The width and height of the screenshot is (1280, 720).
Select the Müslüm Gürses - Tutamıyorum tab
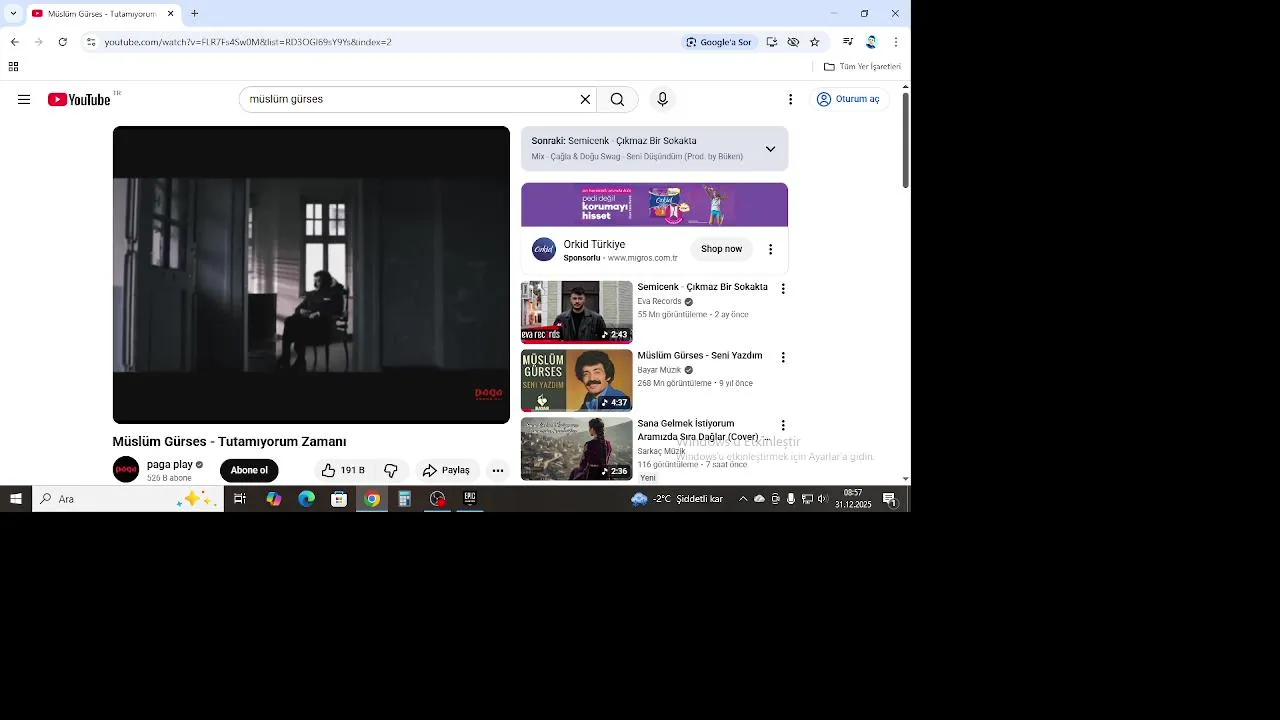pyautogui.click(x=102, y=14)
